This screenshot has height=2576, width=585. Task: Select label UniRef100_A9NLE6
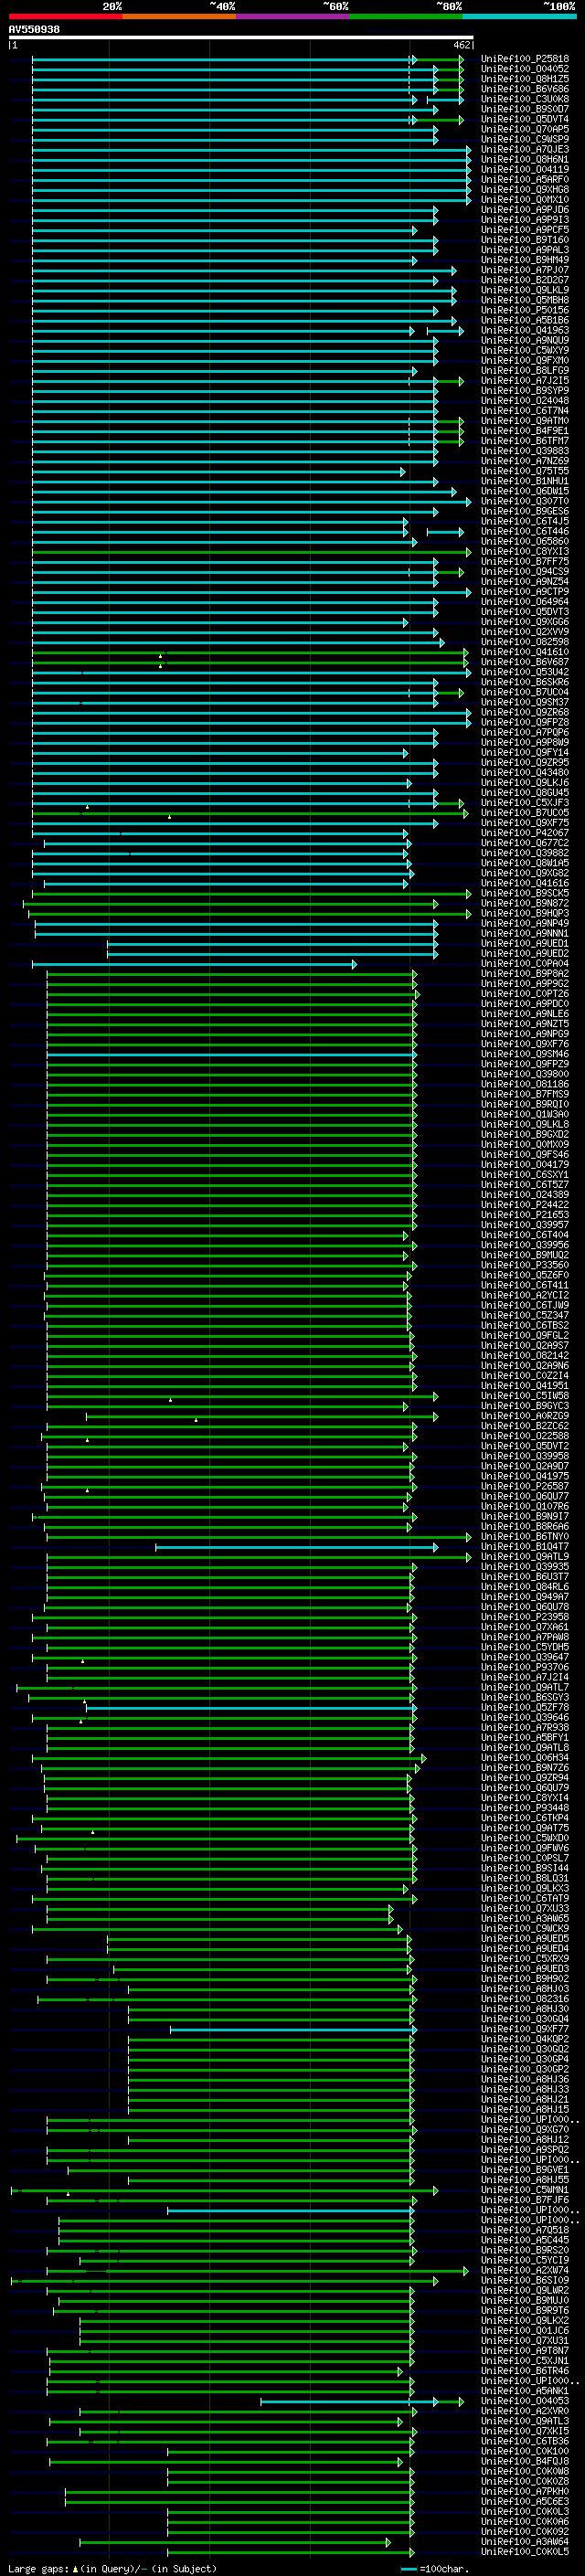point(525,1013)
